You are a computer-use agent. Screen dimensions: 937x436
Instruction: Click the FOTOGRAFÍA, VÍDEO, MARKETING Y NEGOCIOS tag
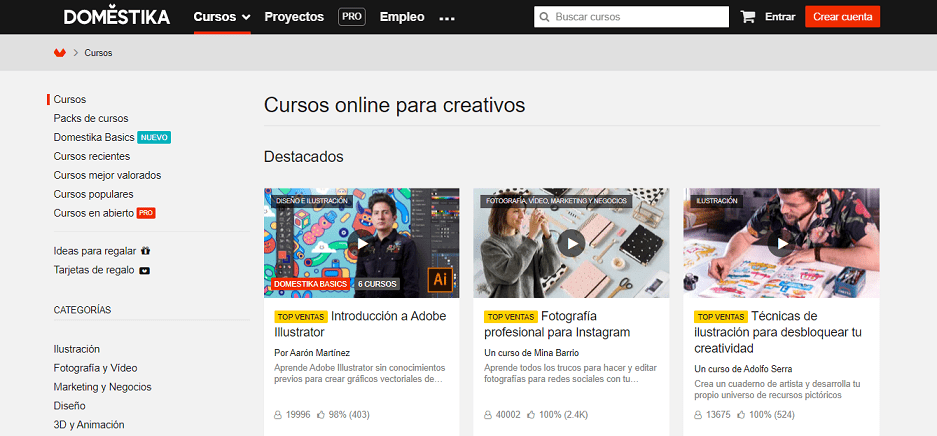click(x=556, y=201)
